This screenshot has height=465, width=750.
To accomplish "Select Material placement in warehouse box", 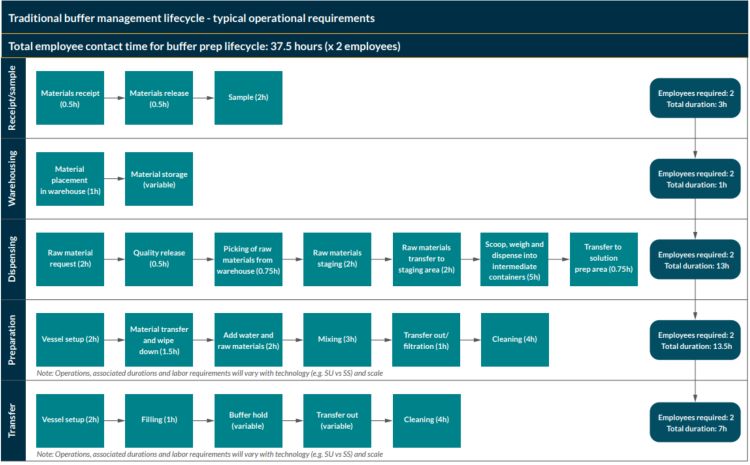I will [70, 179].
